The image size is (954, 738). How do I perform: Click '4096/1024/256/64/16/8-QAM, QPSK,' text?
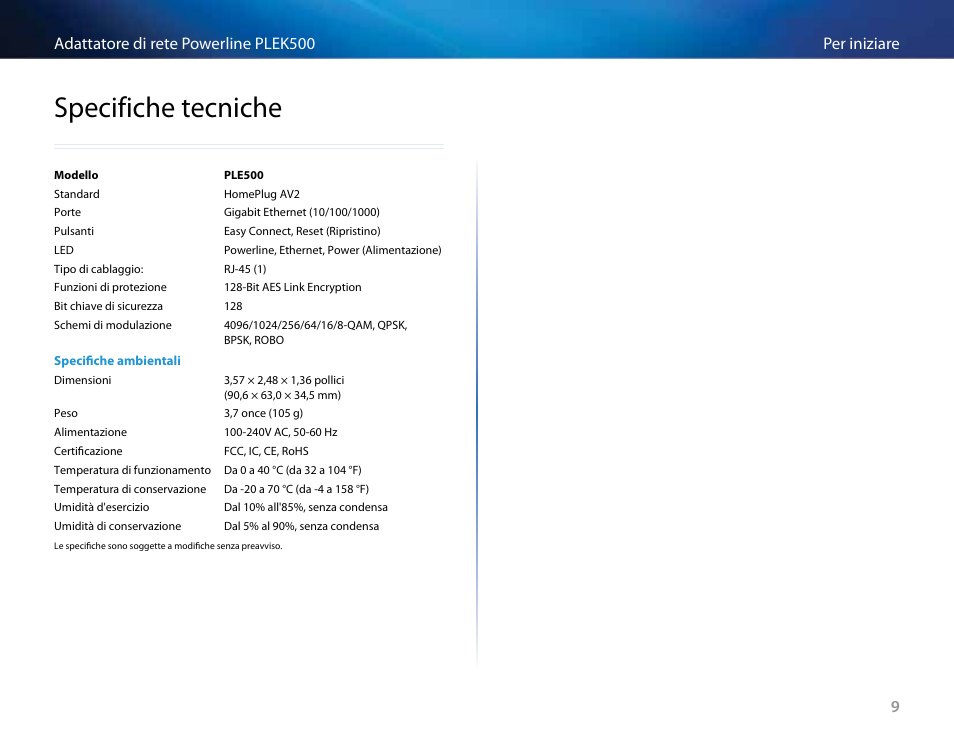tap(316, 325)
